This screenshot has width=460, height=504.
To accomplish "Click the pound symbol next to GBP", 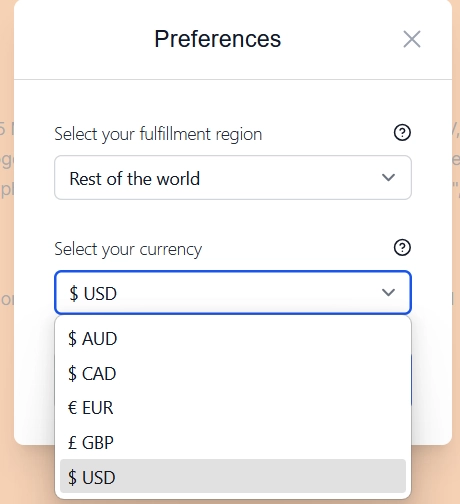I will [72, 443].
